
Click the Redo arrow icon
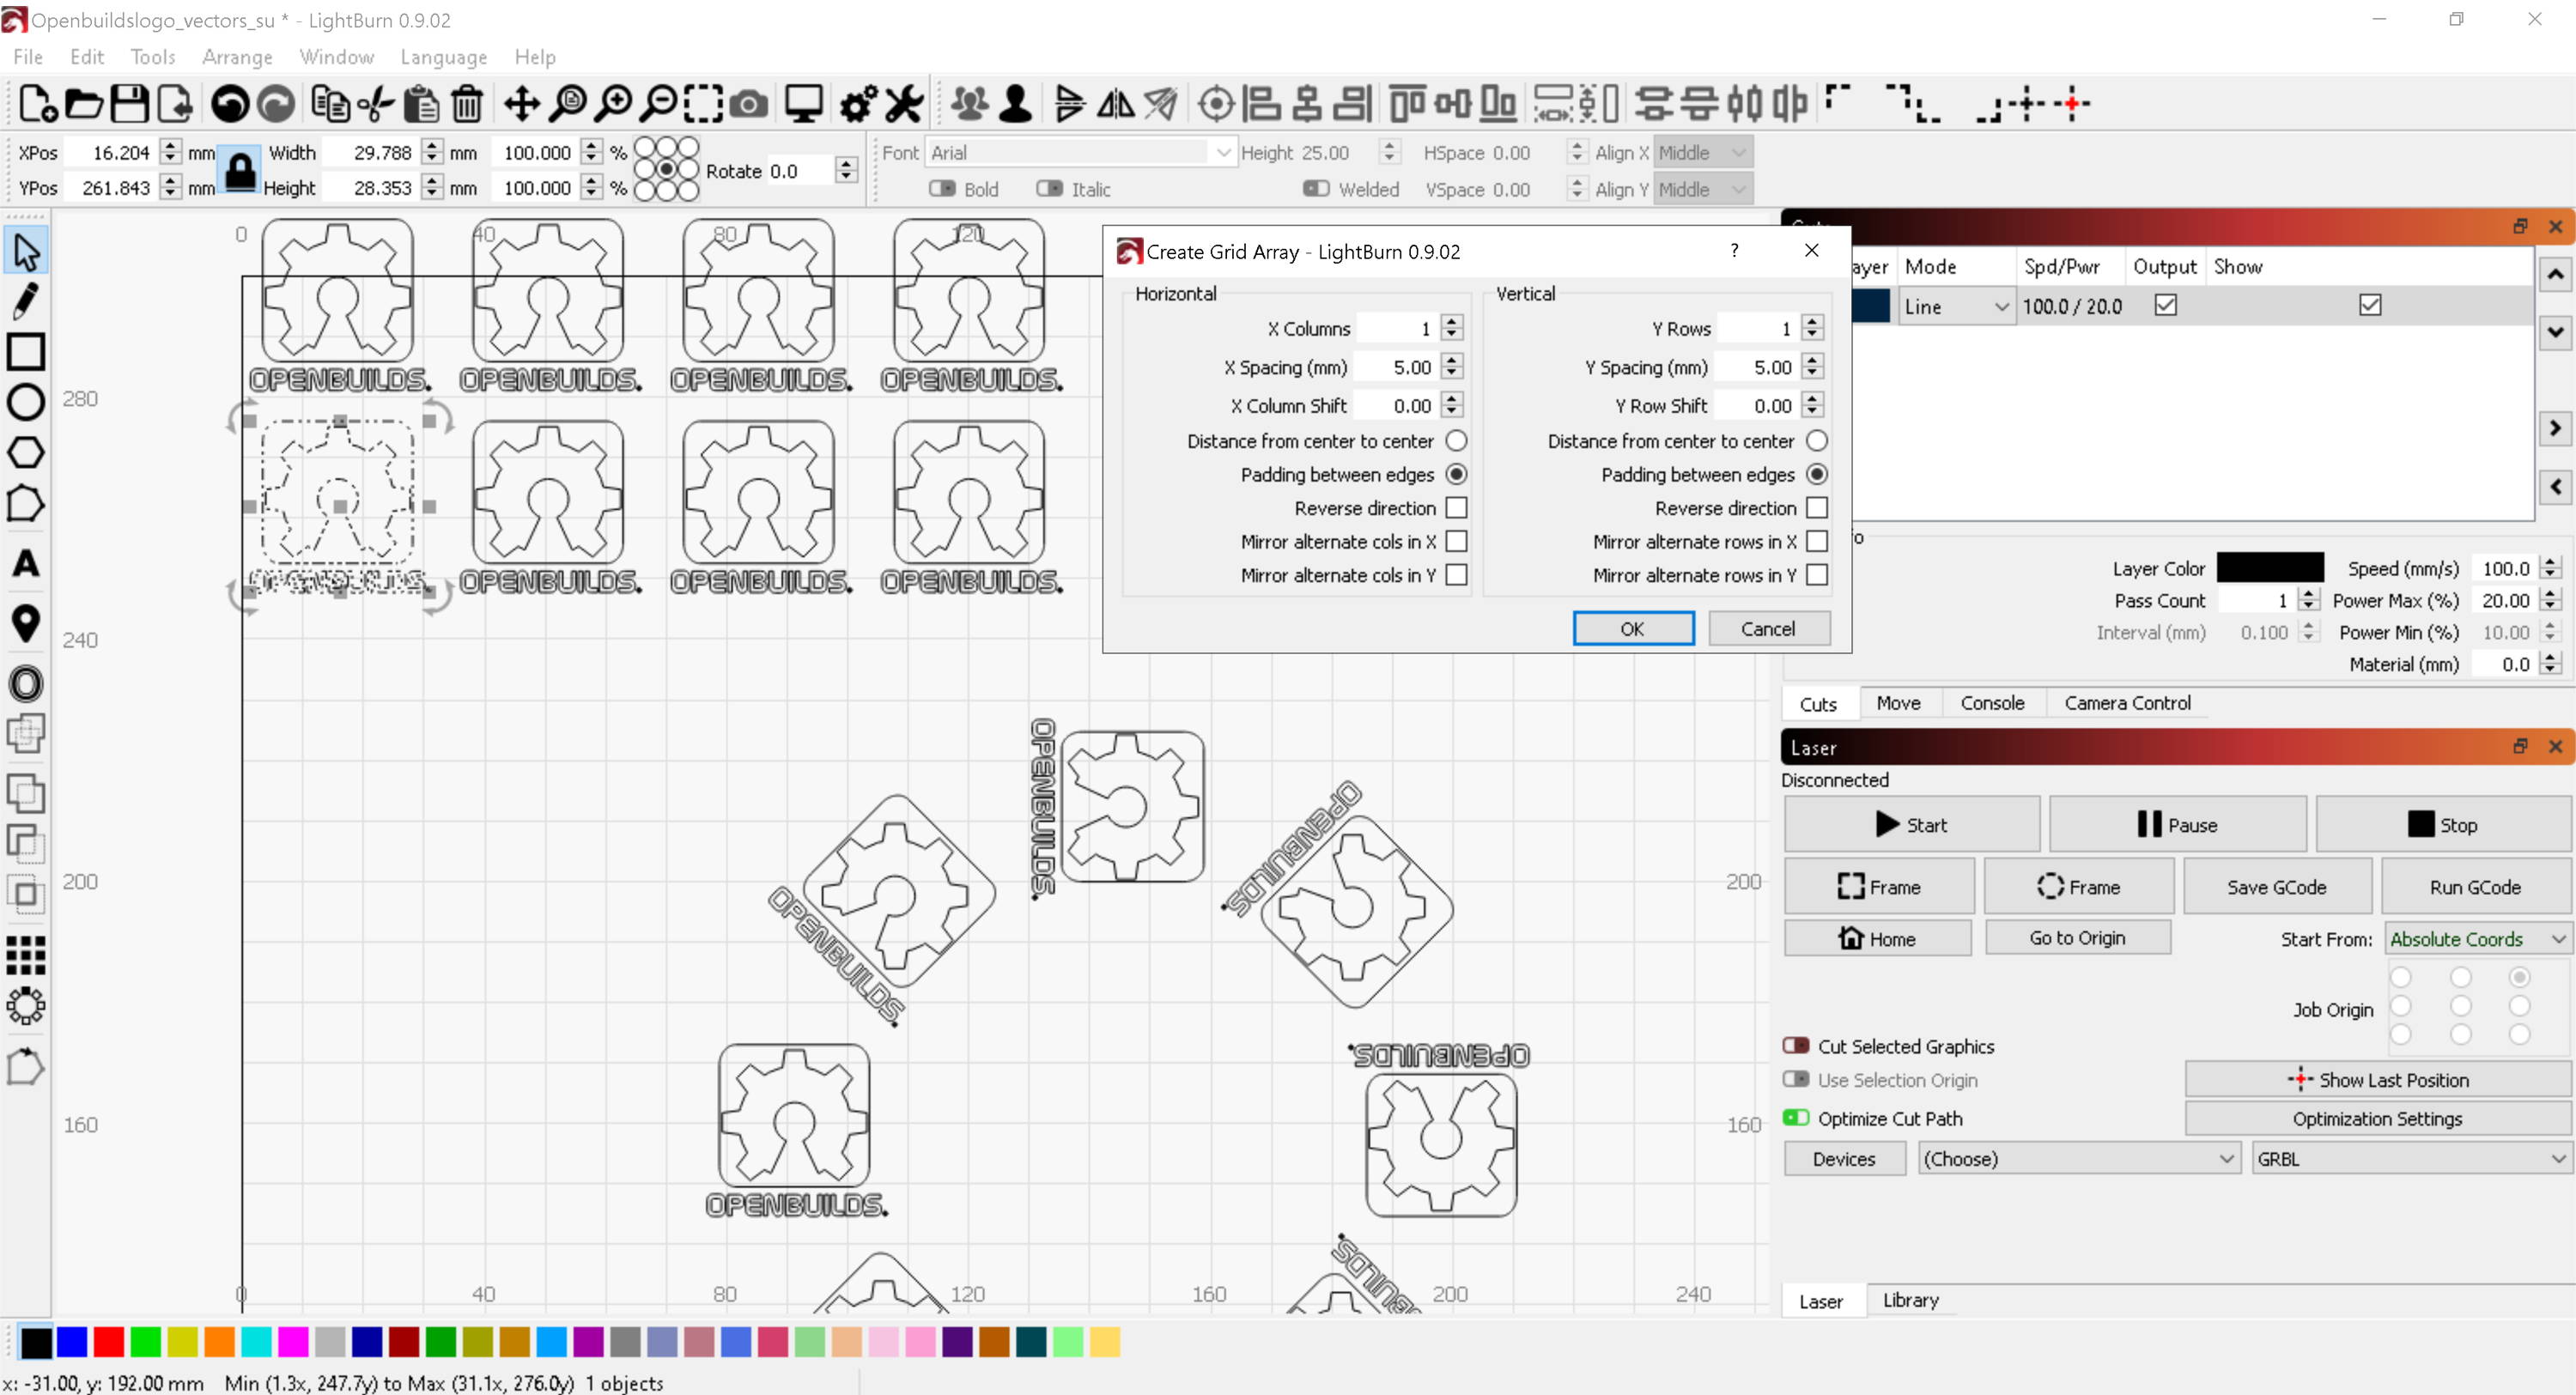[276, 104]
